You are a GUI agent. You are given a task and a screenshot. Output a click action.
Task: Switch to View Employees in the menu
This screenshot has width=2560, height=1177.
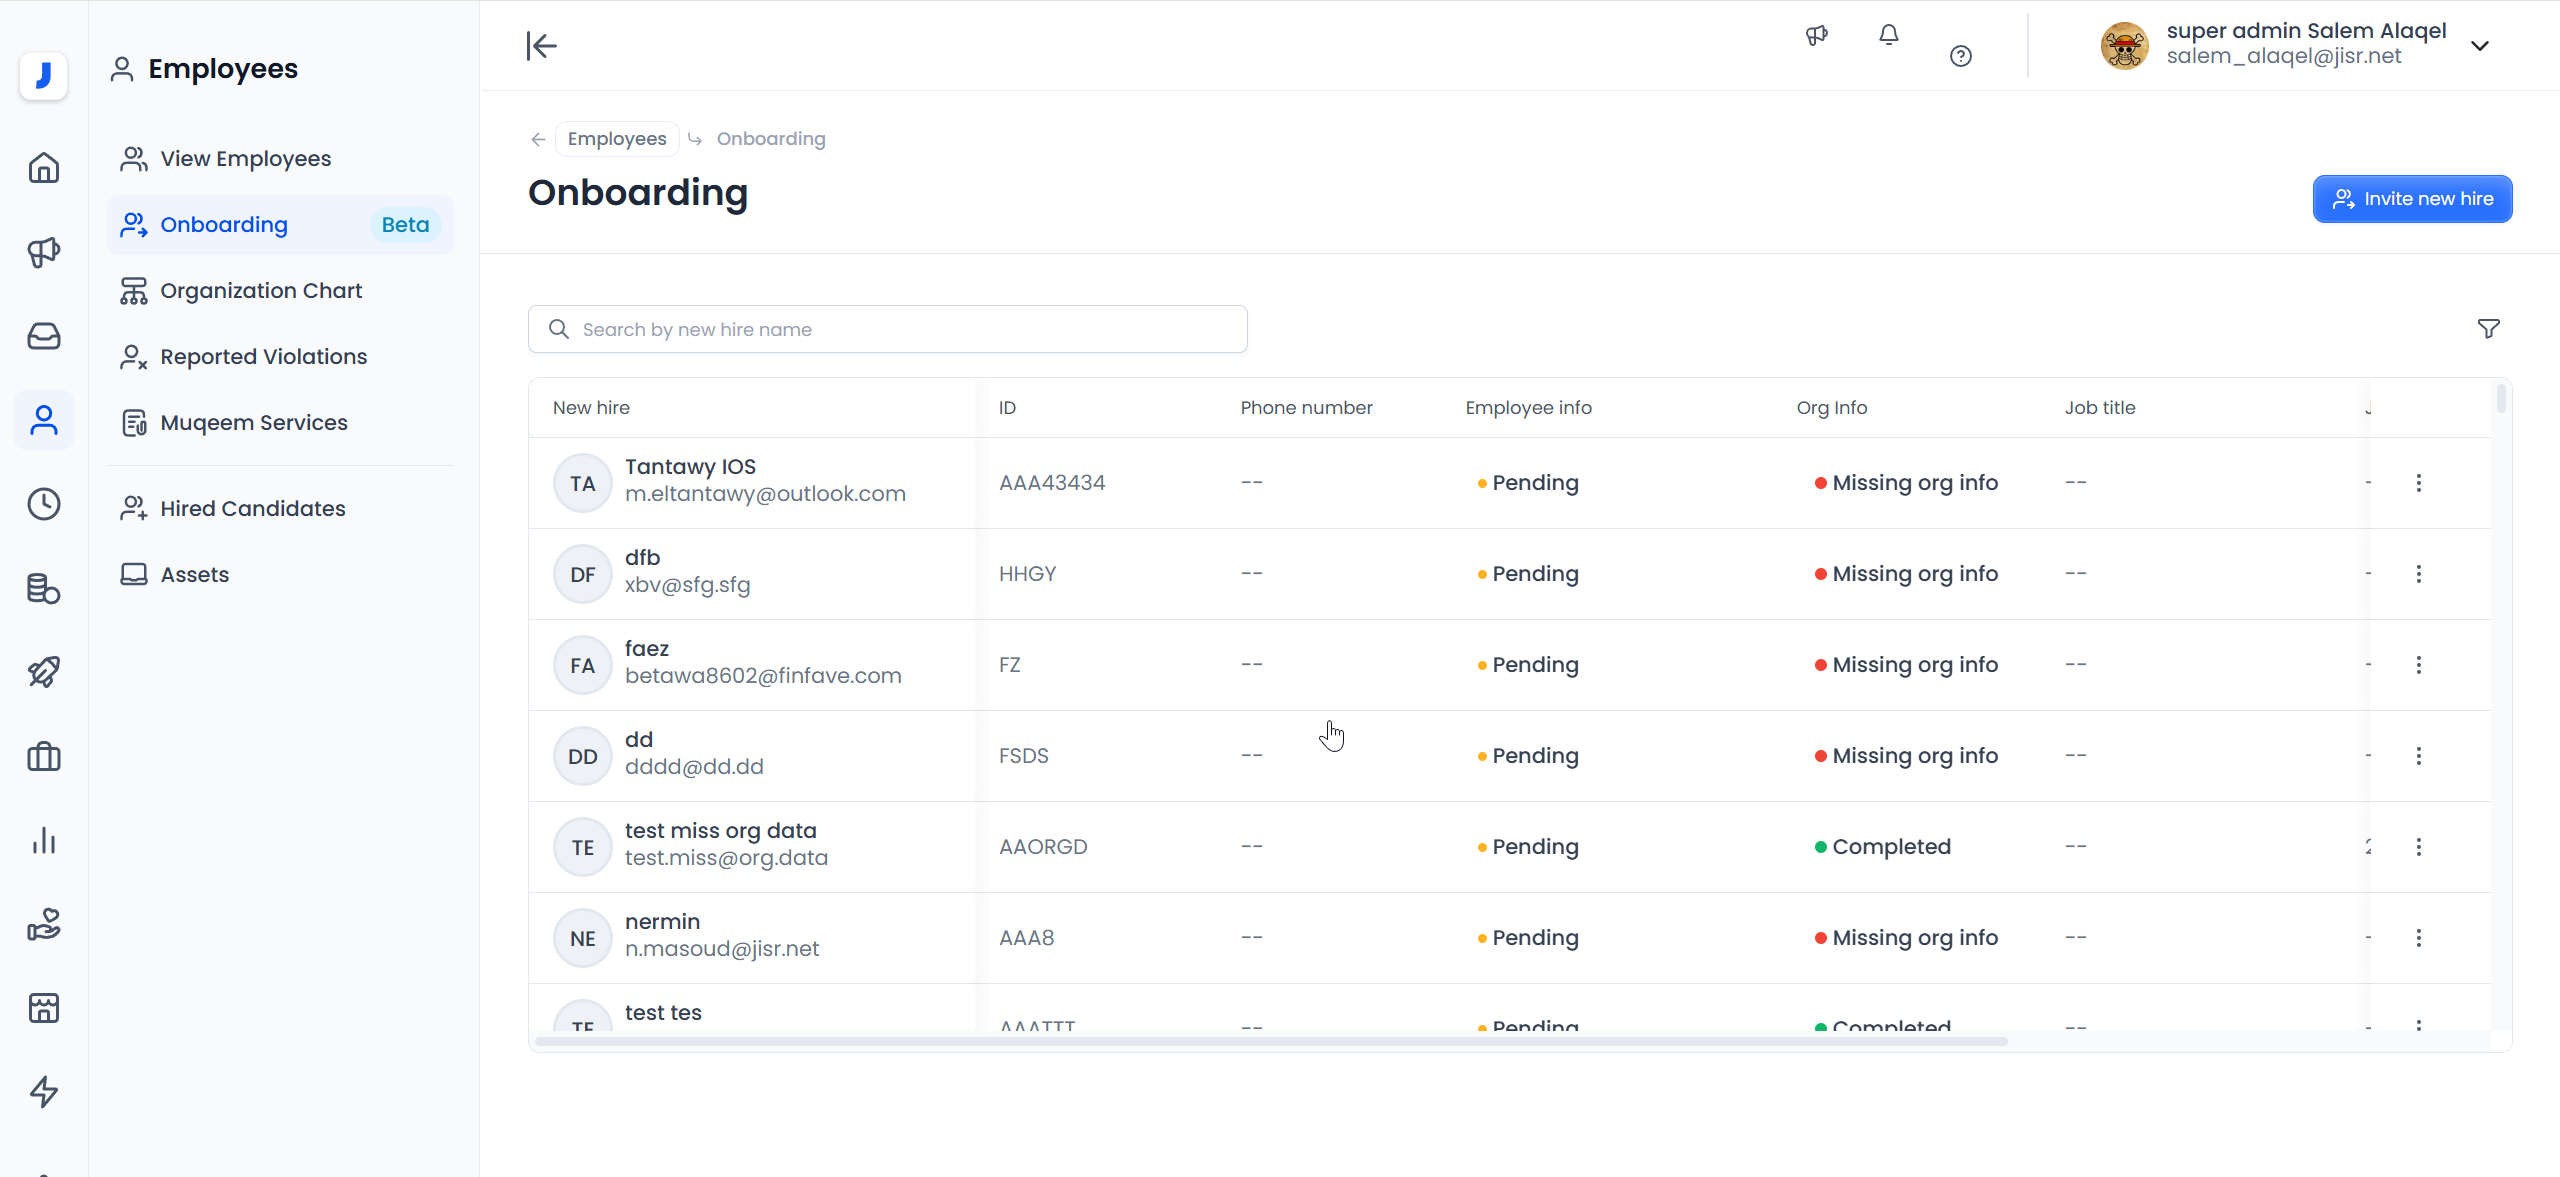(244, 158)
